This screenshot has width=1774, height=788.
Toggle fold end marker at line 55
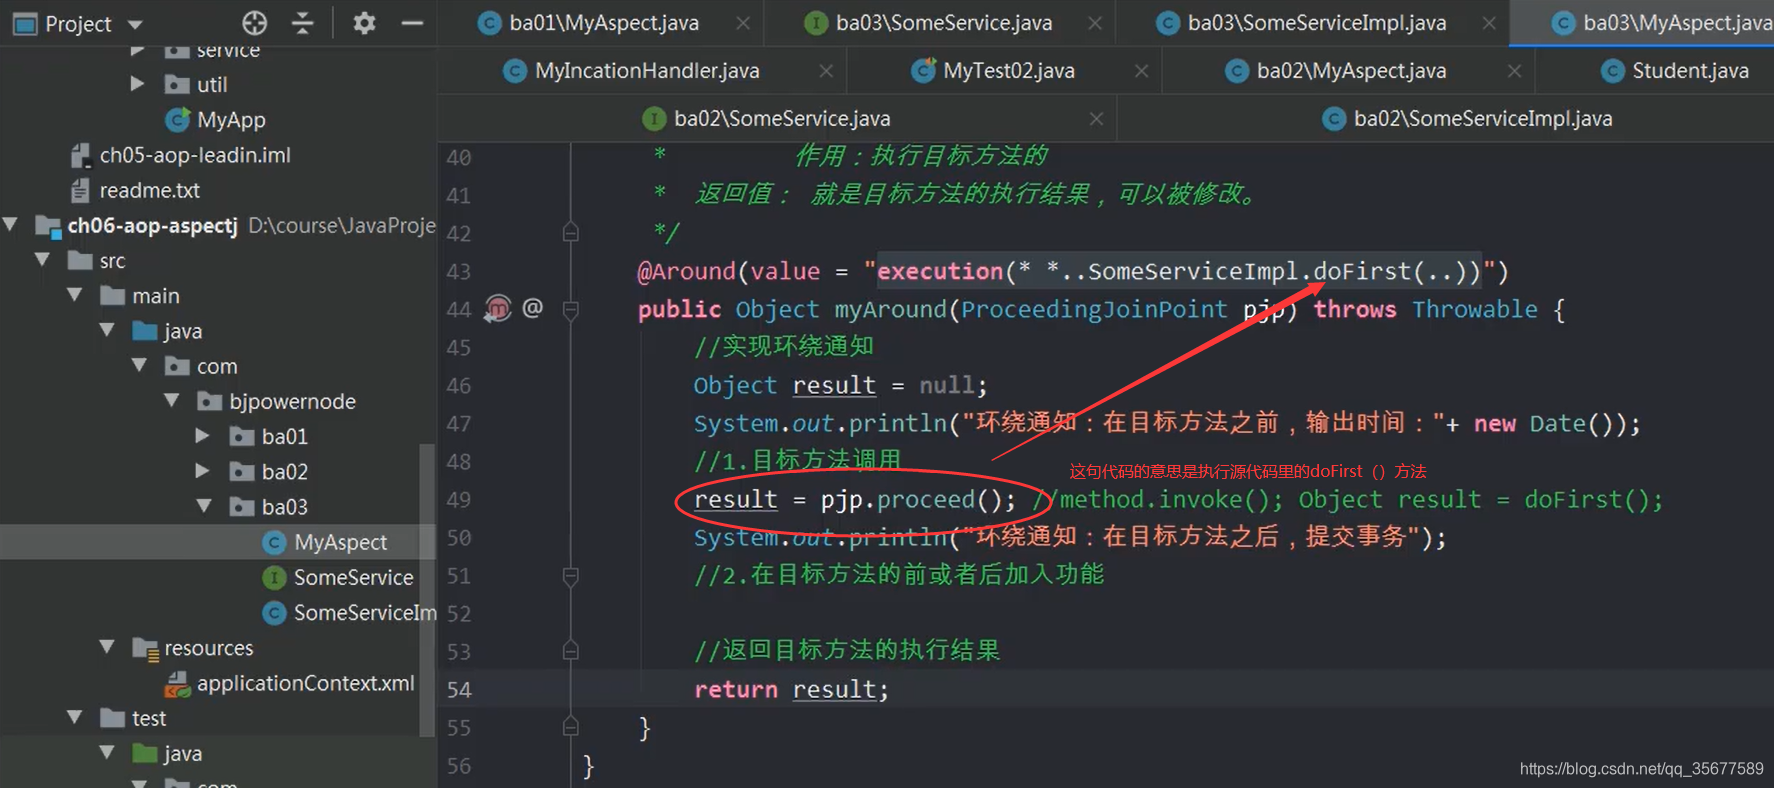(571, 726)
